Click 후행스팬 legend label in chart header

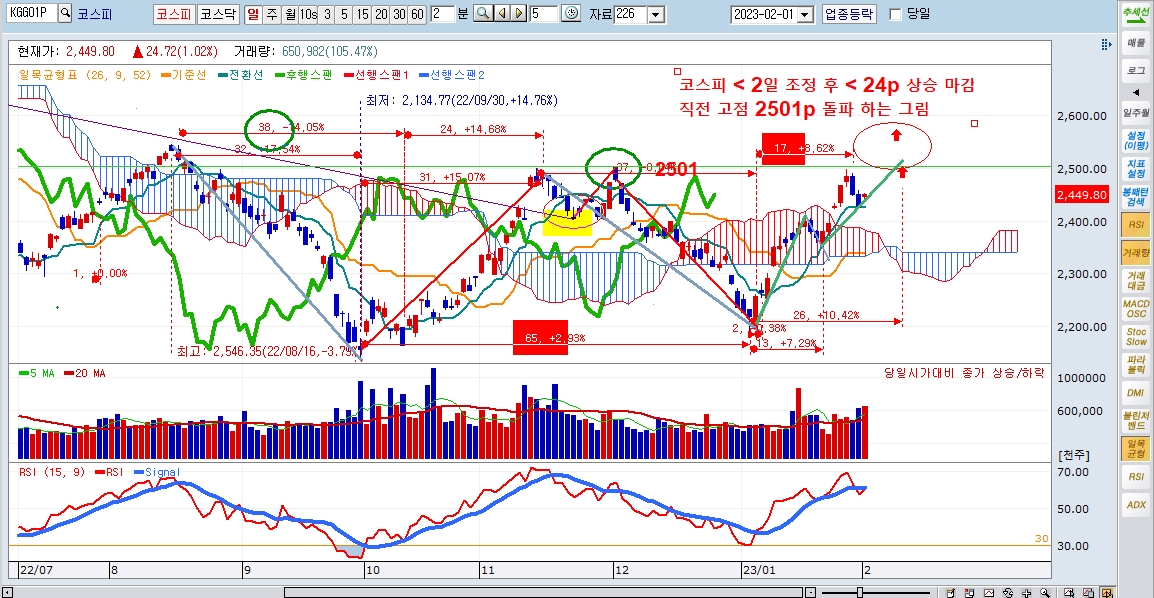[303, 75]
